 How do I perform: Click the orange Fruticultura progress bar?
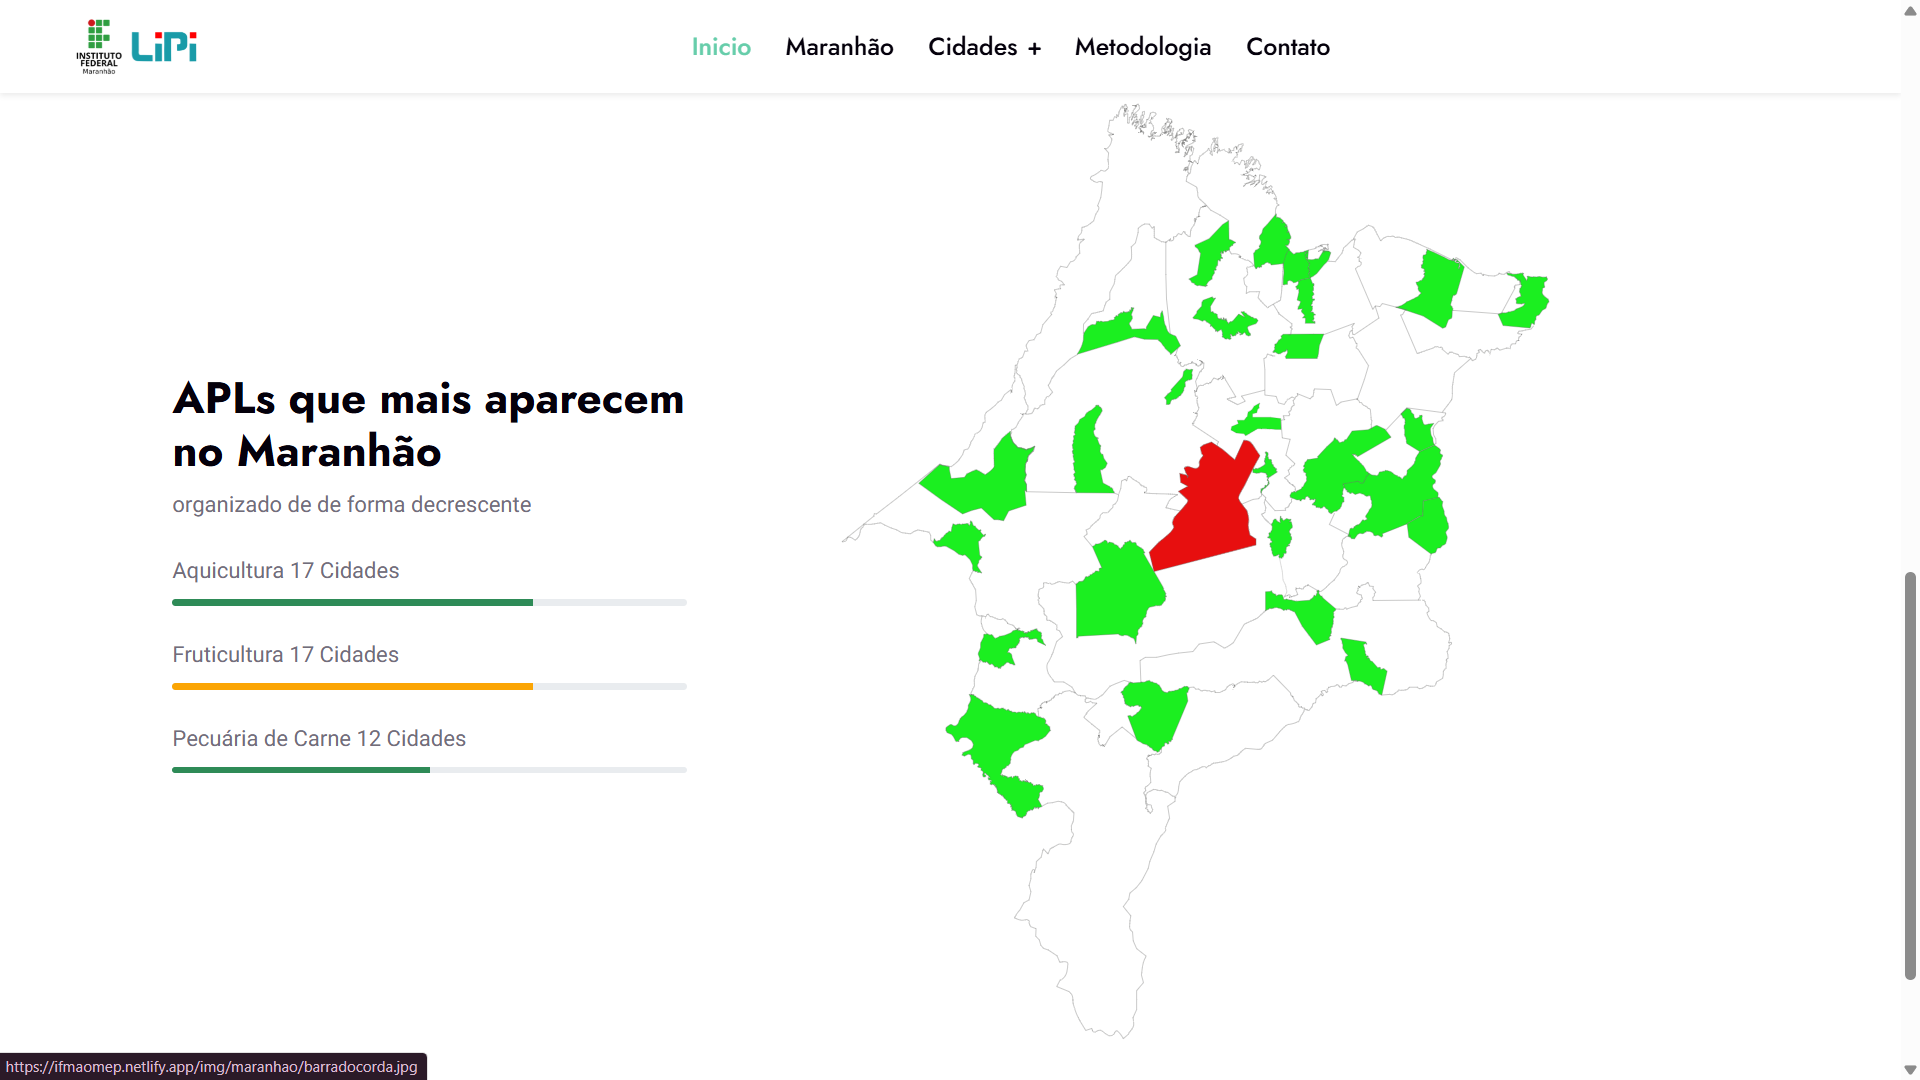[352, 686]
